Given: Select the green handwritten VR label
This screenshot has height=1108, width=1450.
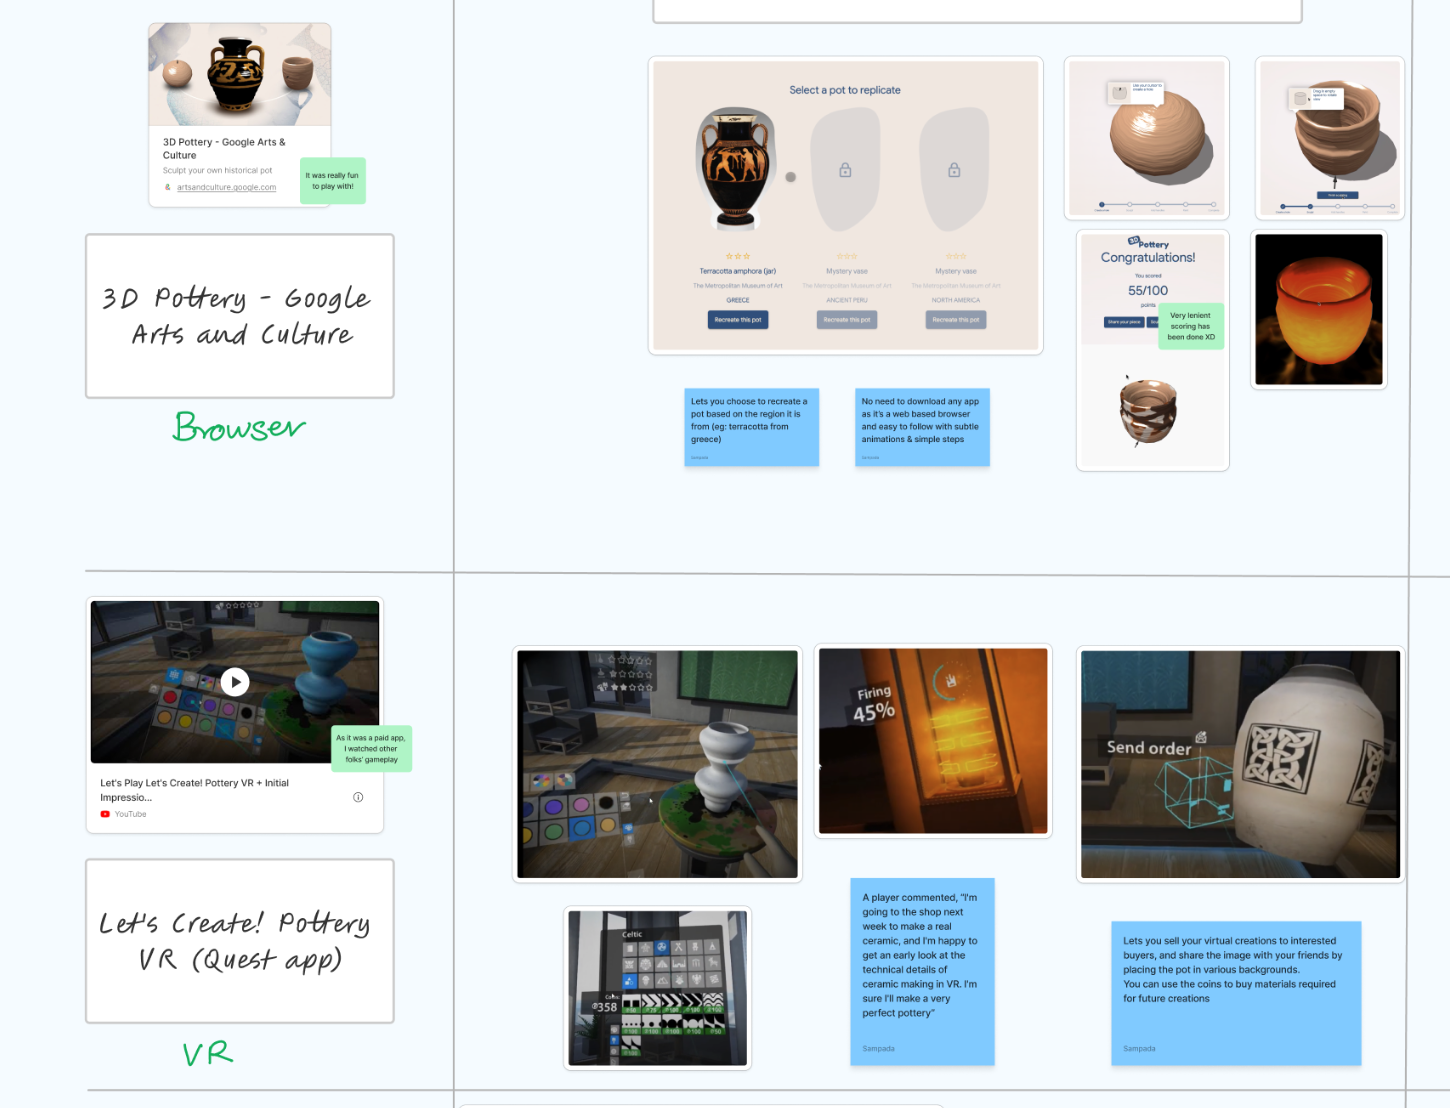Looking at the screenshot, I should [208, 1053].
